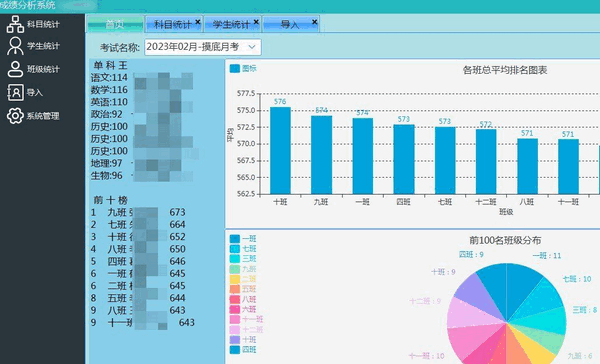The height and width of the screenshot is (364, 600).
Task: Select rank 5 四班 row scoring 646
Action: pos(138,261)
